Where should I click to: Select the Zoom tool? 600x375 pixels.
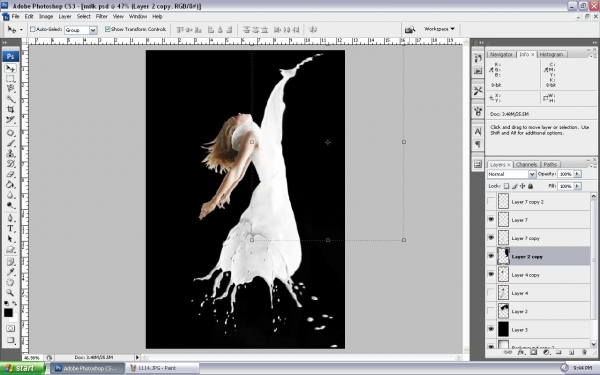click(x=10, y=293)
